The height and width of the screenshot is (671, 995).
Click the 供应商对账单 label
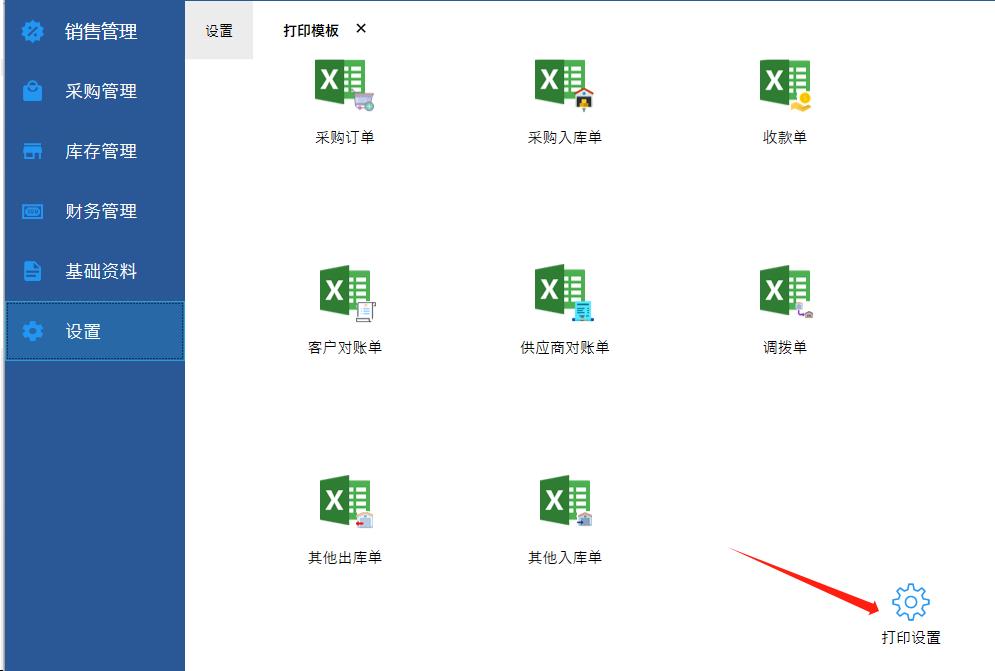[x=564, y=347]
